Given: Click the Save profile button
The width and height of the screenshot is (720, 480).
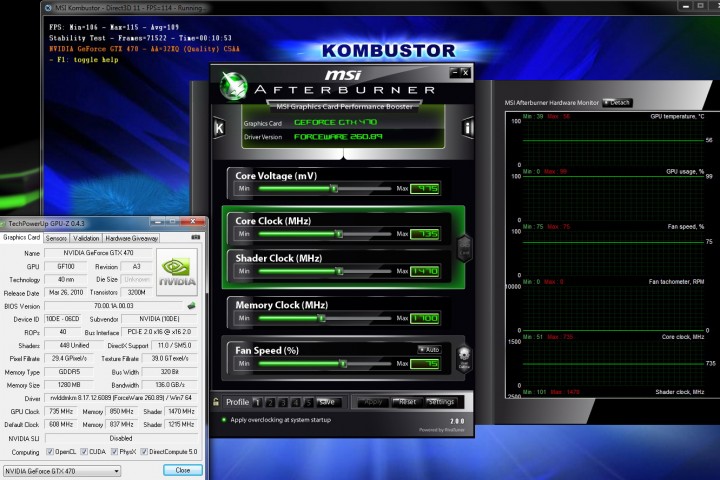Looking at the screenshot, I should 328,402.
